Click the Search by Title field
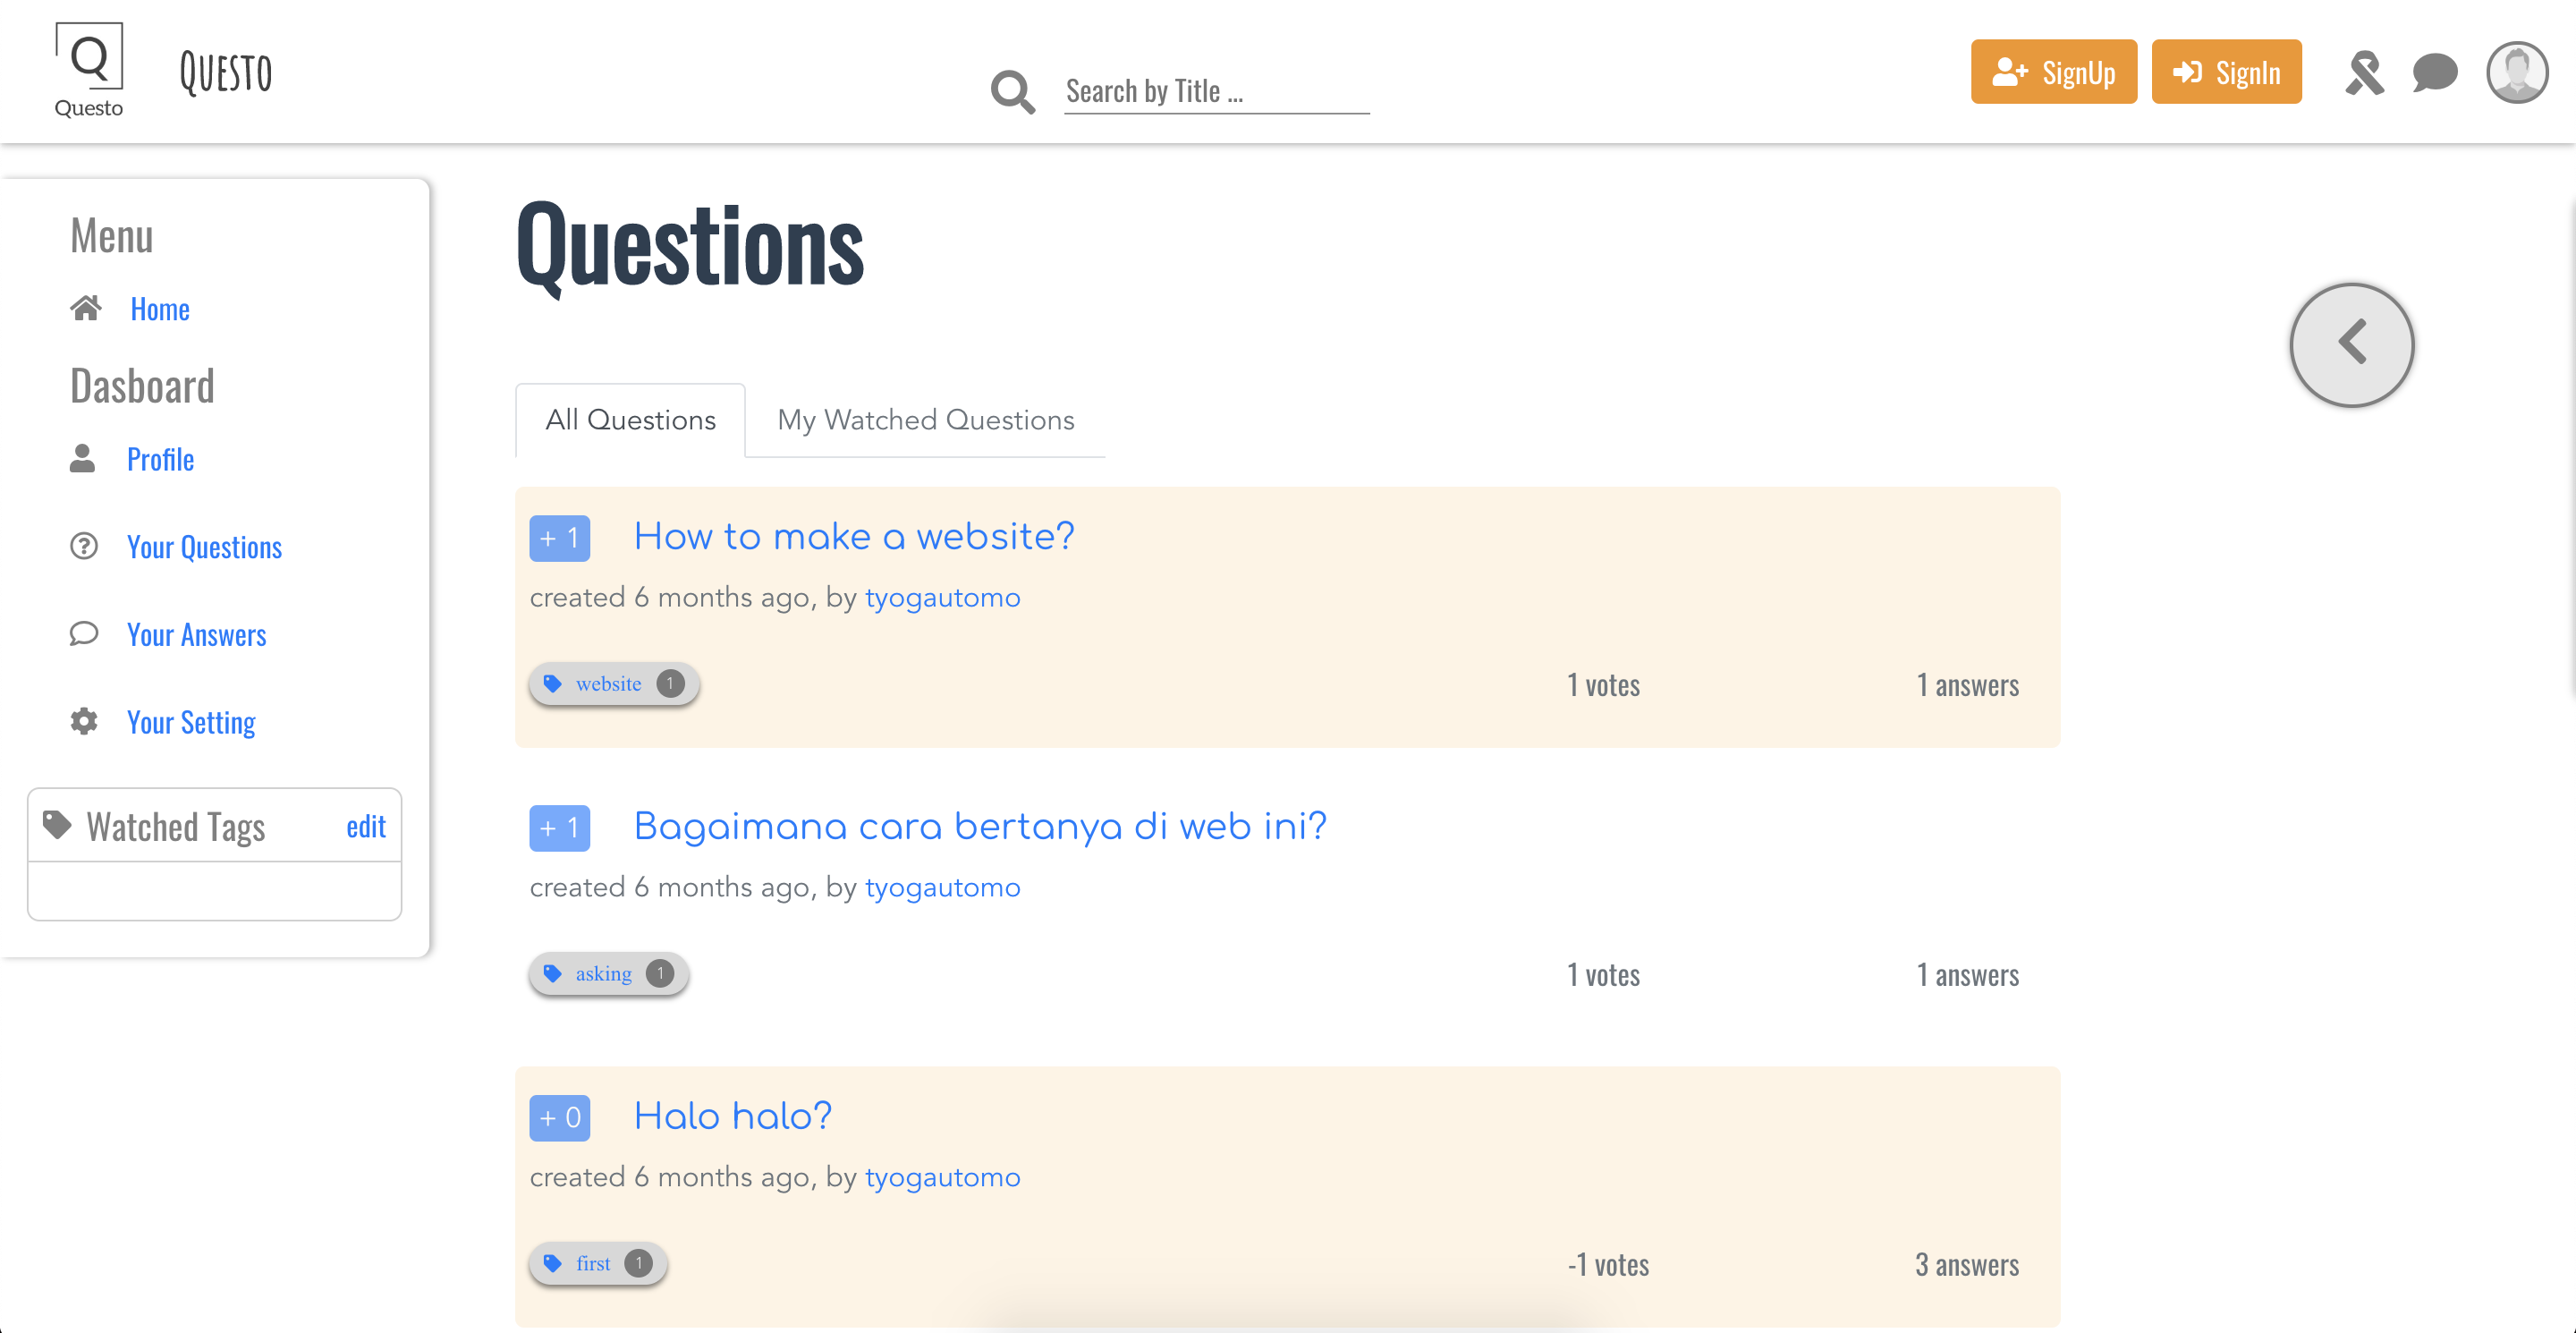The image size is (2576, 1333). [1215, 92]
